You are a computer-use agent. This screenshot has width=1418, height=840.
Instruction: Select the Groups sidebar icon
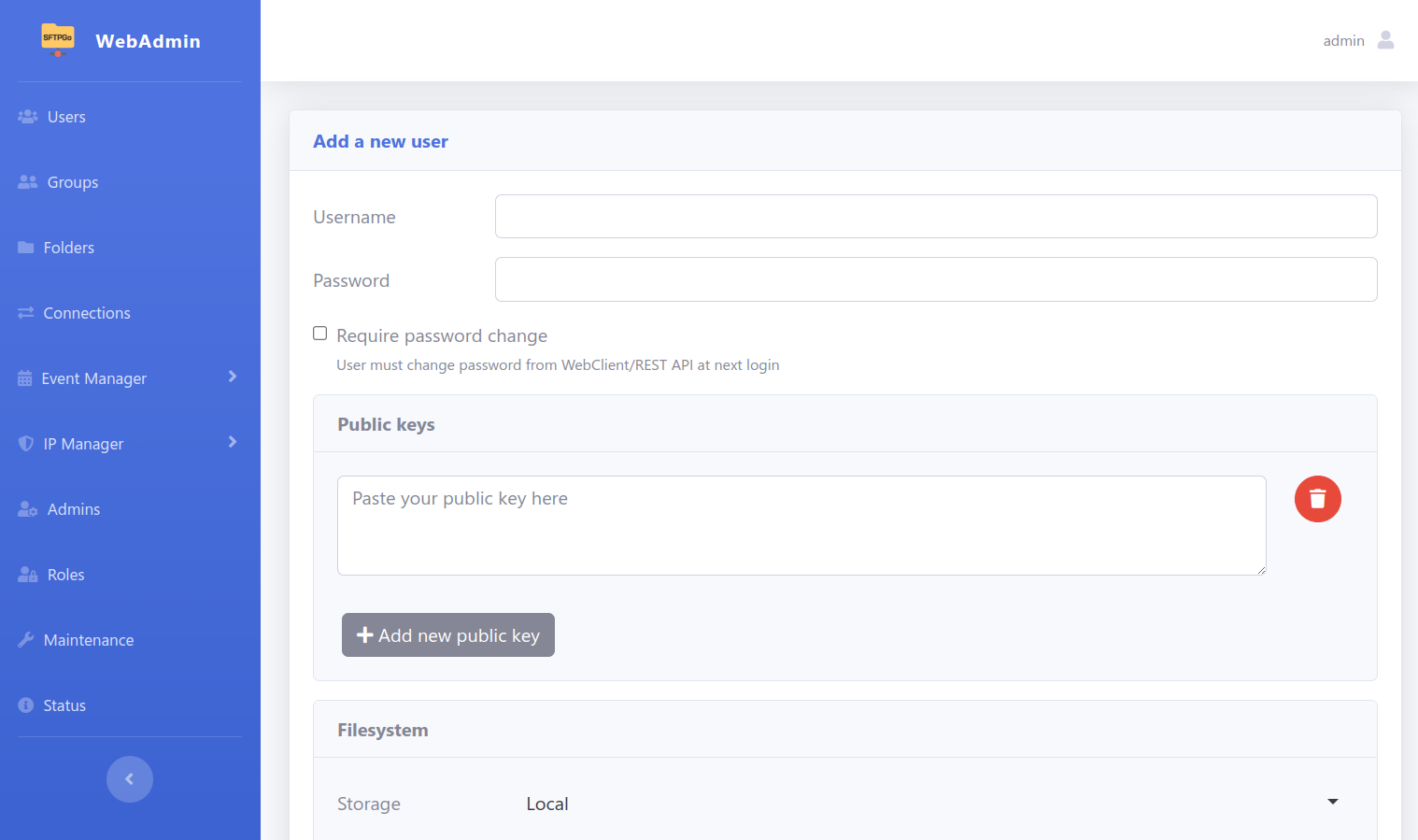tap(25, 181)
